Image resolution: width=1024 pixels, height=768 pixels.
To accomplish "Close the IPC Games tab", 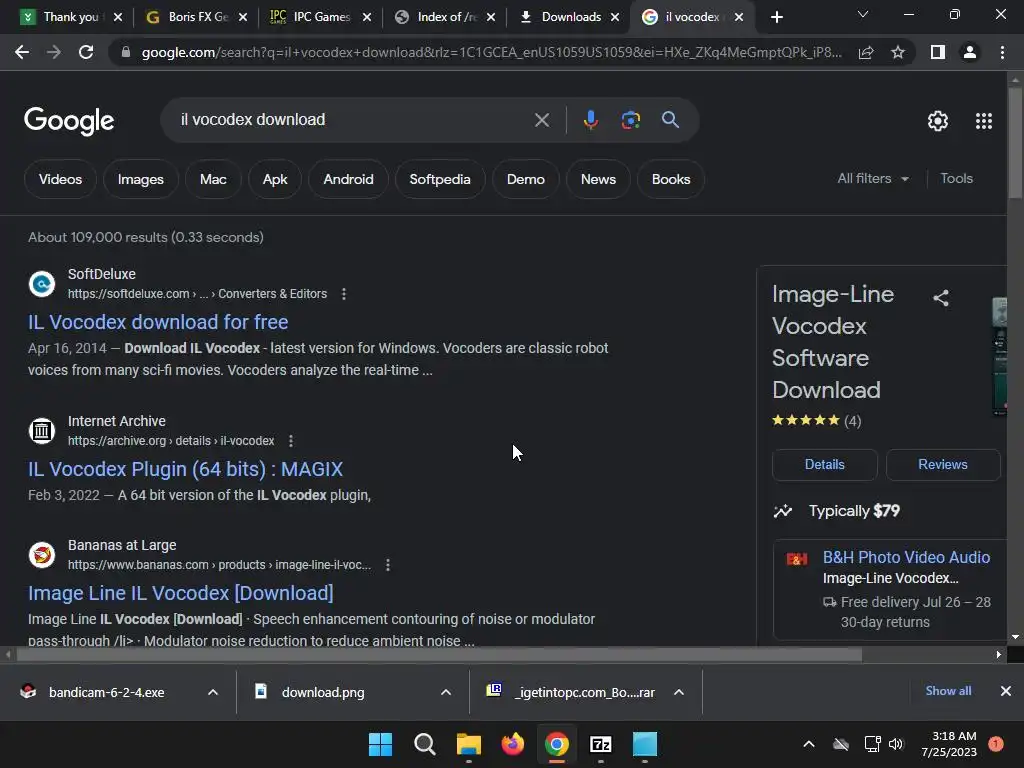I will click(x=367, y=18).
